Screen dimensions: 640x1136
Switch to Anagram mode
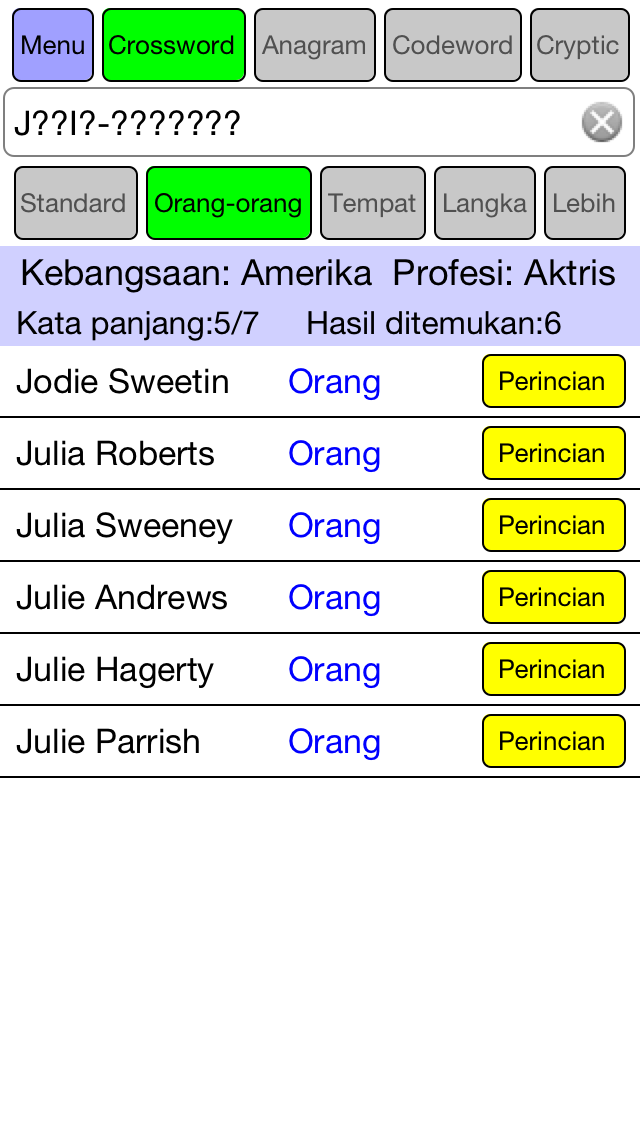[315, 45]
